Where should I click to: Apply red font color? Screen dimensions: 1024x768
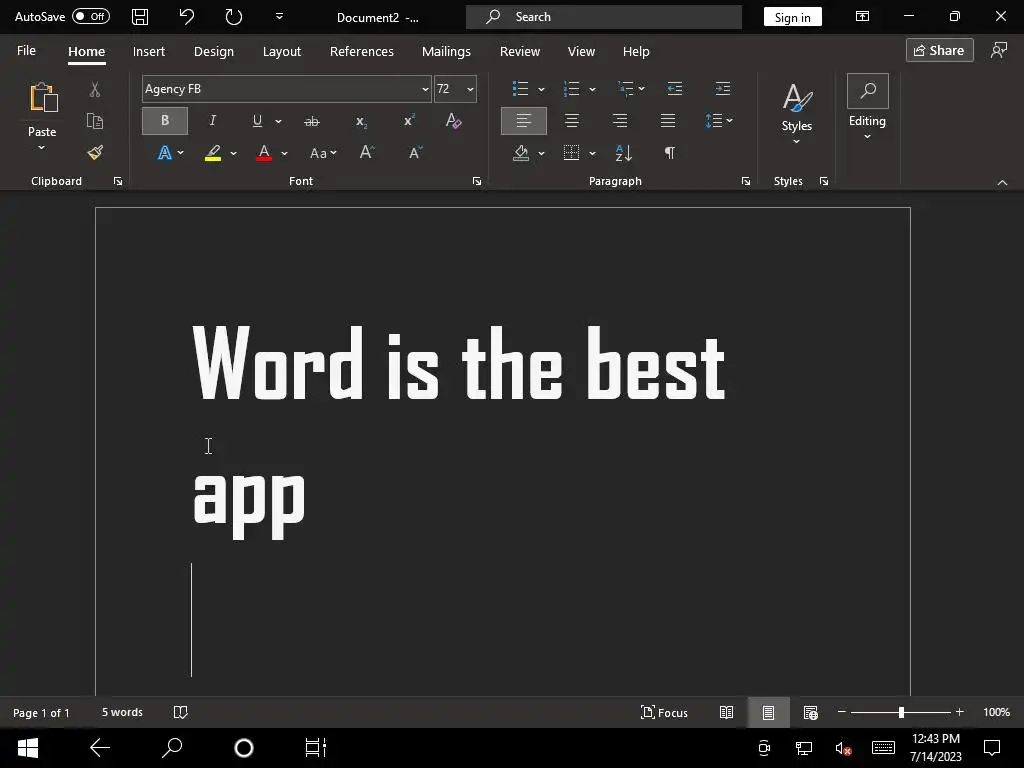pos(264,153)
